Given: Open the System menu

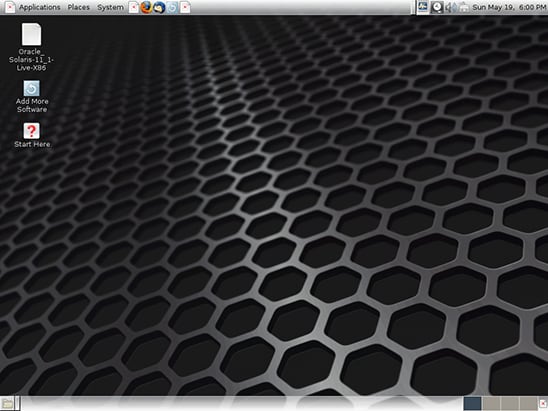Looking at the screenshot, I should click(x=110, y=7).
